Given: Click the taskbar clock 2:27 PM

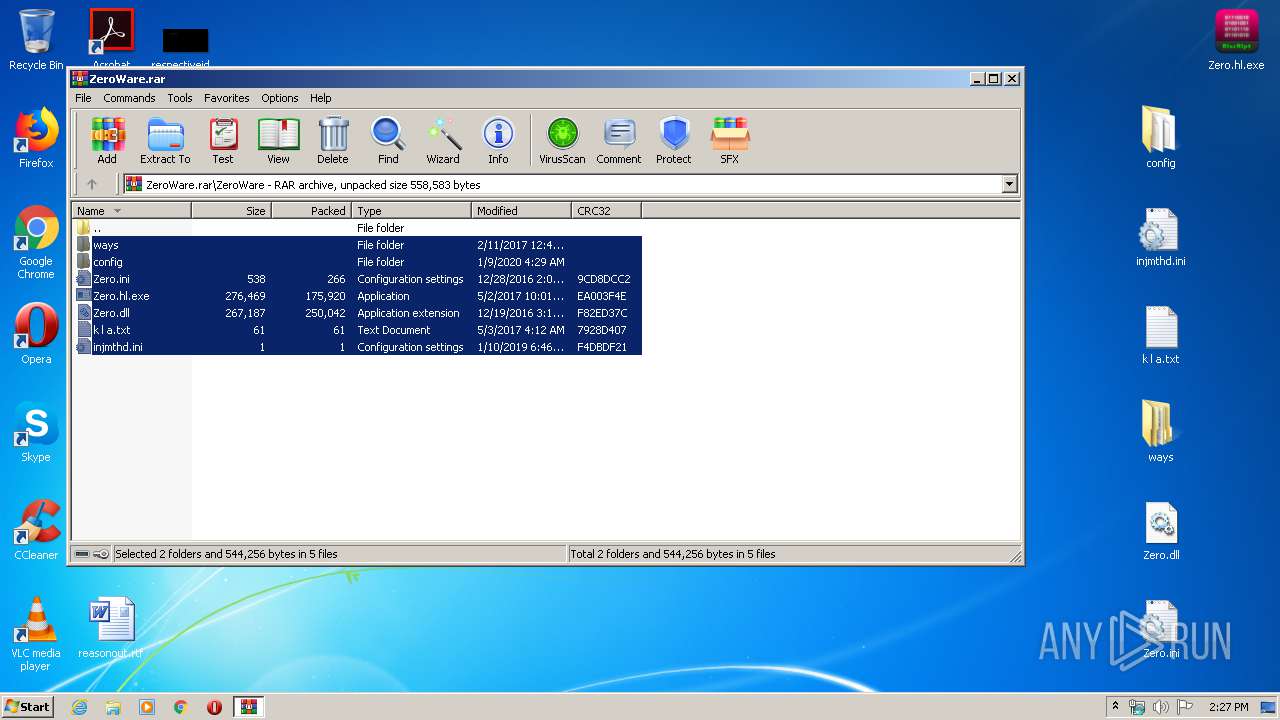Looking at the screenshot, I should click(1227, 707).
